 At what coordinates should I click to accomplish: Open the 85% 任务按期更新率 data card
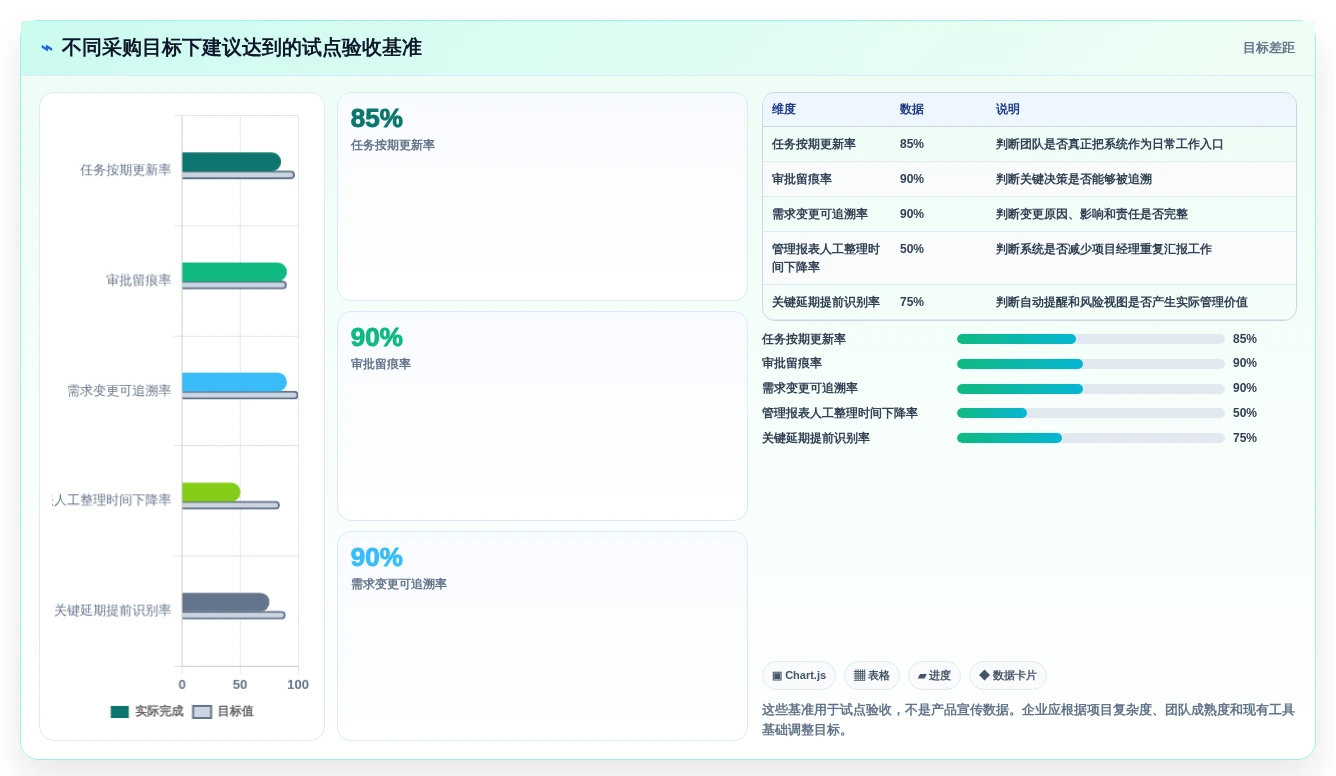pyautogui.click(x=542, y=196)
